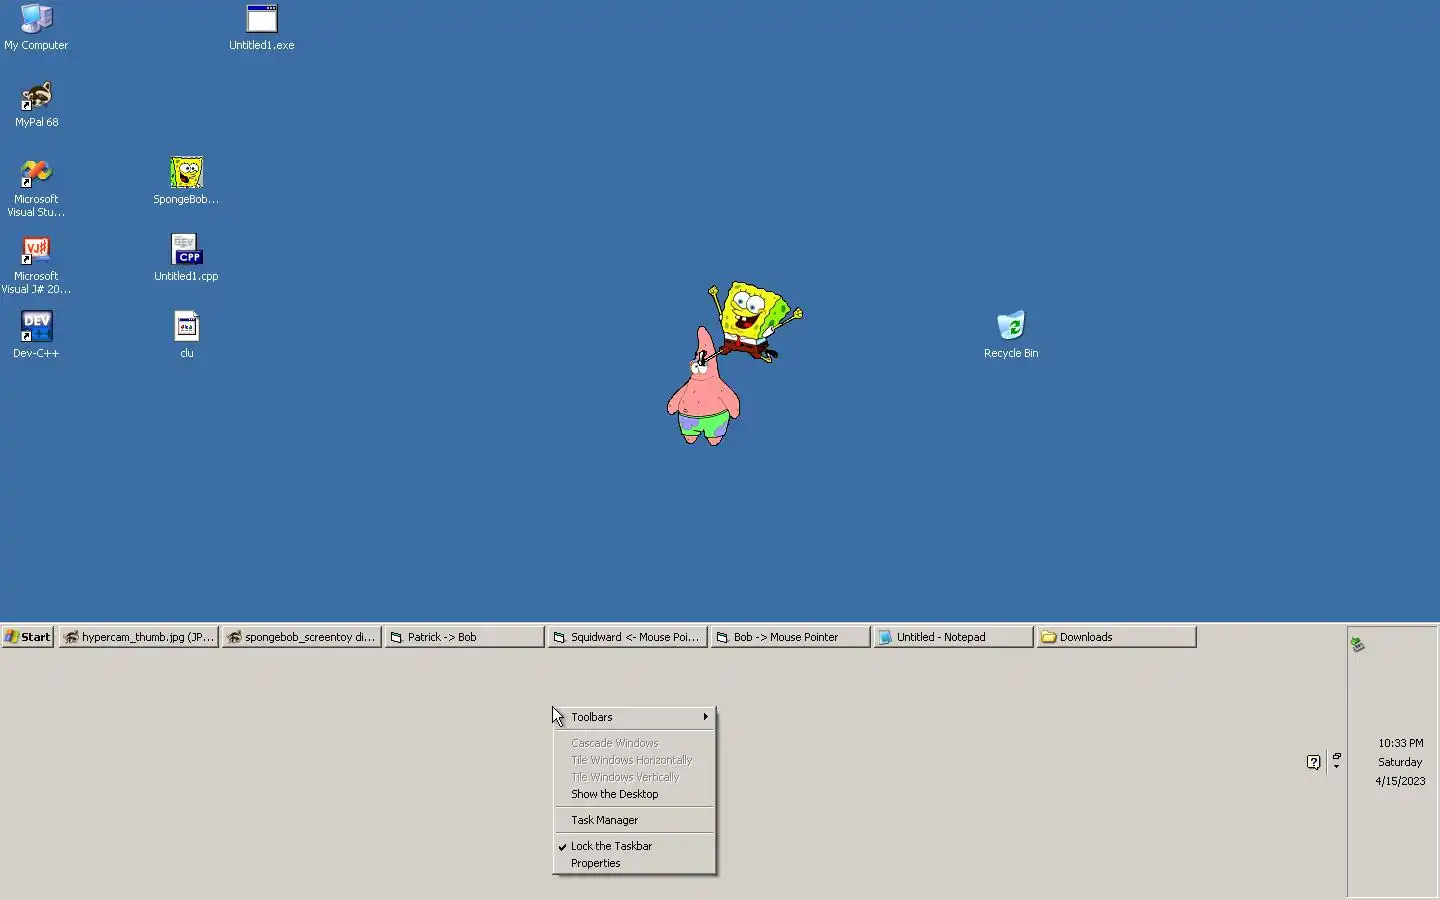The width and height of the screenshot is (1440, 900).
Task: Select the Microsoft Visual Studio shortcut icon
Action: coord(36,187)
